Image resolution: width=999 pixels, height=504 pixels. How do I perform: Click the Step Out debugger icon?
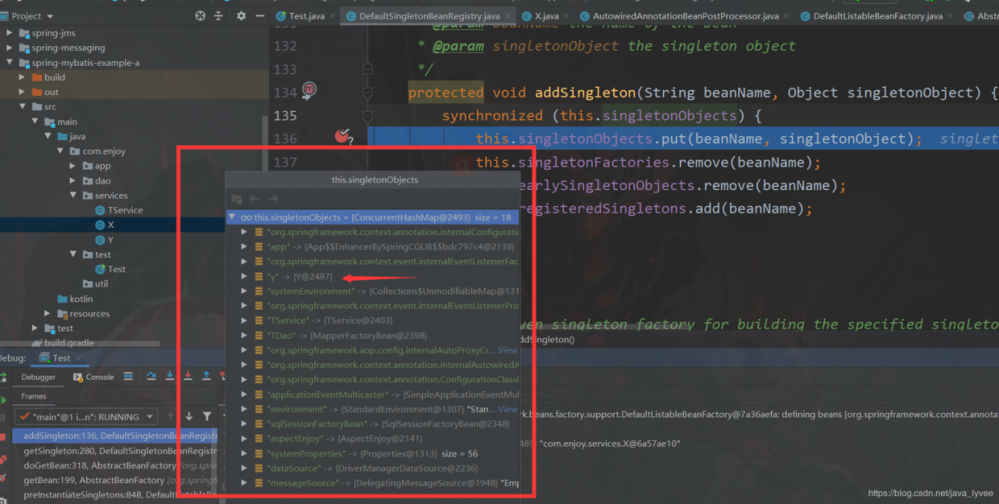click(206, 376)
